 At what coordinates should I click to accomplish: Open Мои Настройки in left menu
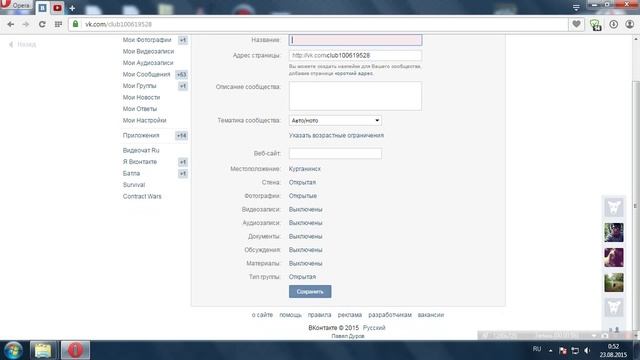click(x=144, y=120)
